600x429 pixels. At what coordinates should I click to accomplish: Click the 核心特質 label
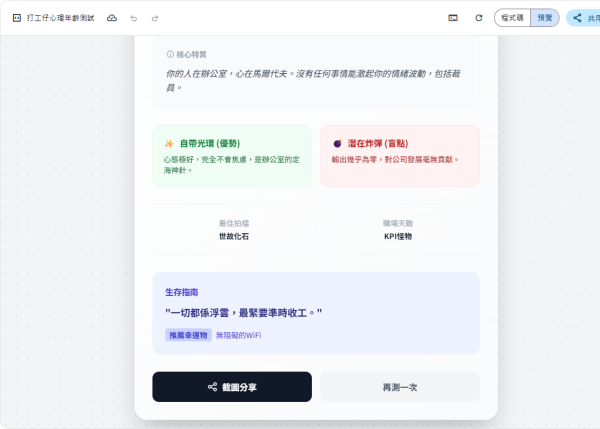(191, 54)
